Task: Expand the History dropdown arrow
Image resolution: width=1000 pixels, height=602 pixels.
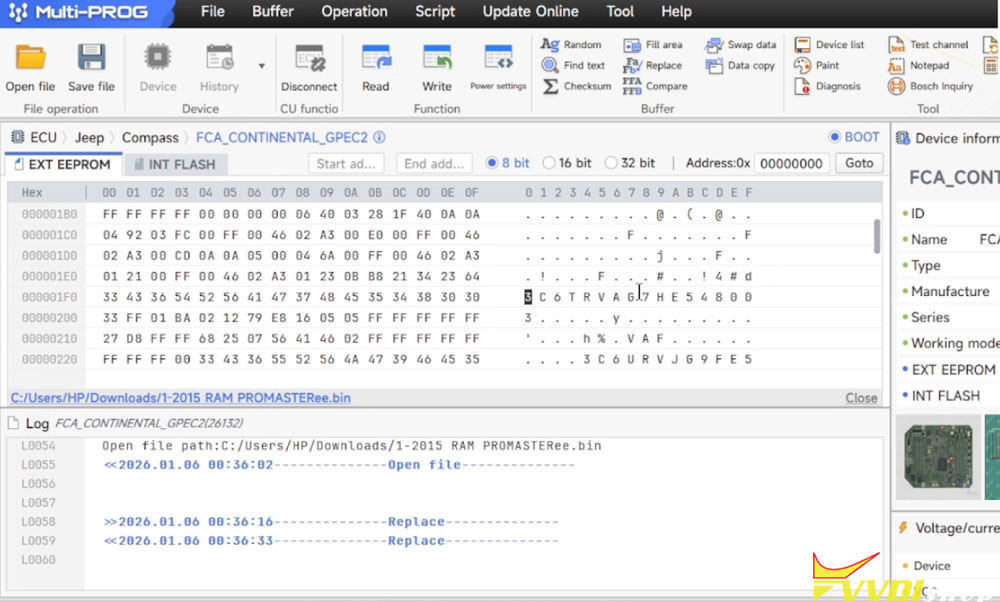Action: (x=261, y=66)
